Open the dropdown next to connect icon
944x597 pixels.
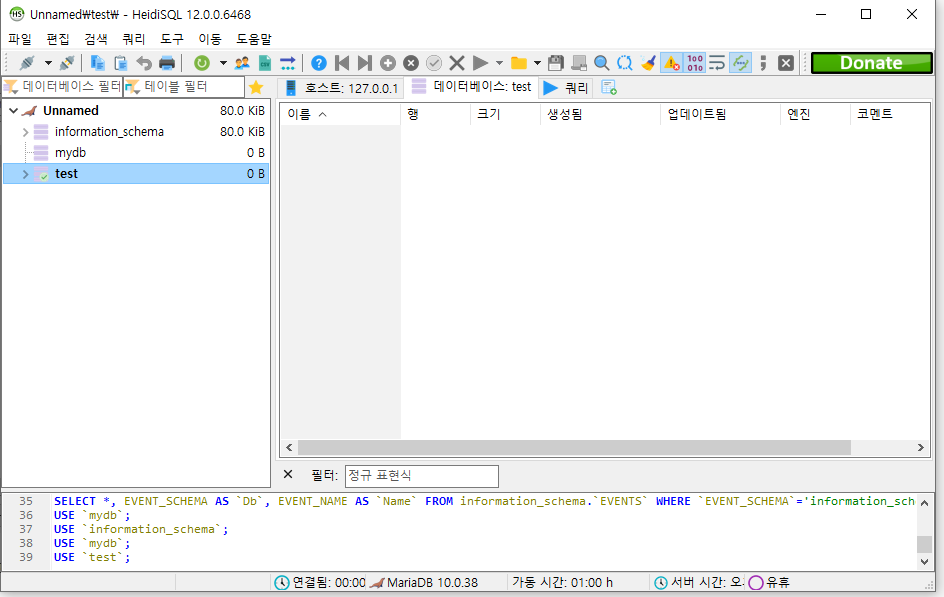(48, 63)
